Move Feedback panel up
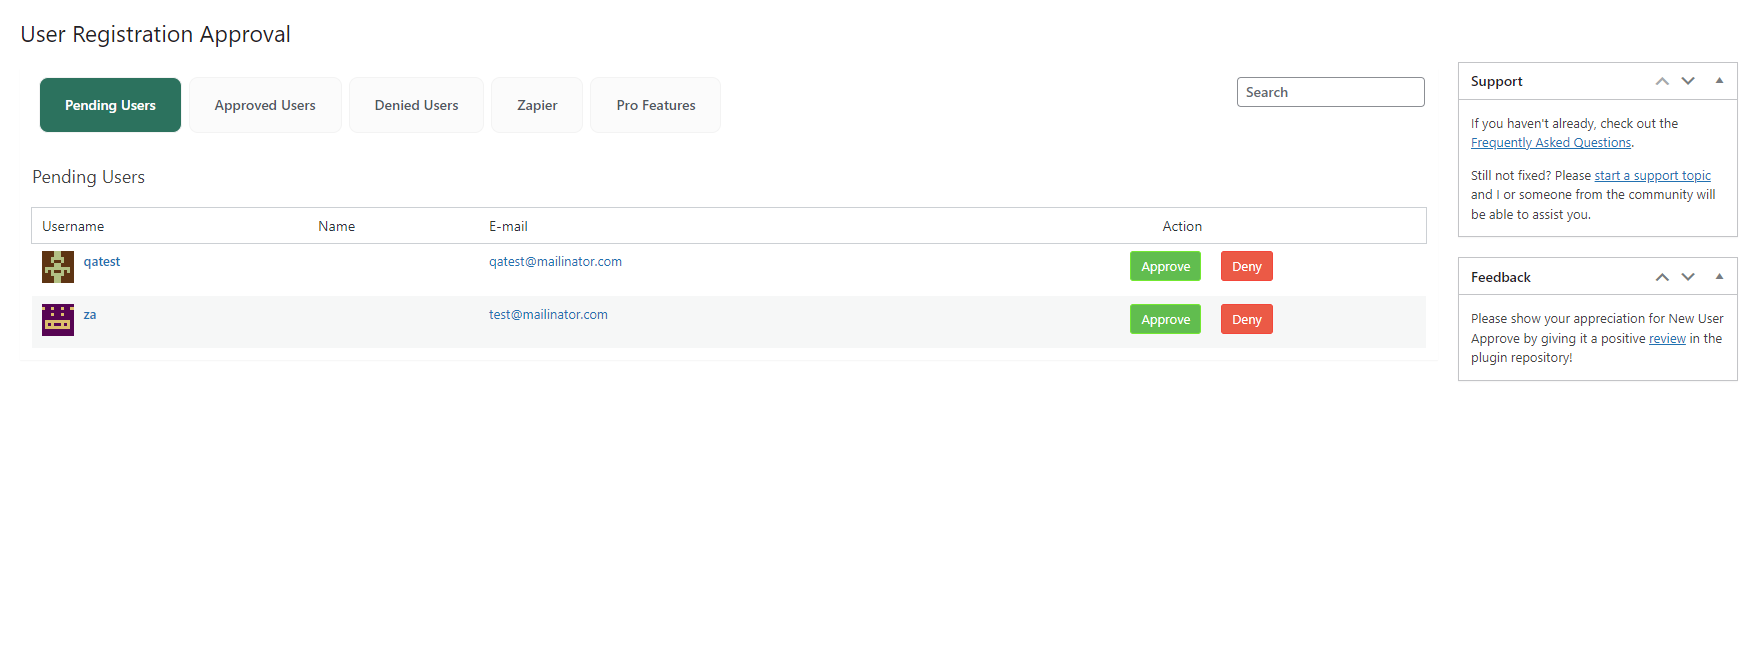The height and width of the screenshot is (650, 1758). (x=1662, y=277)
